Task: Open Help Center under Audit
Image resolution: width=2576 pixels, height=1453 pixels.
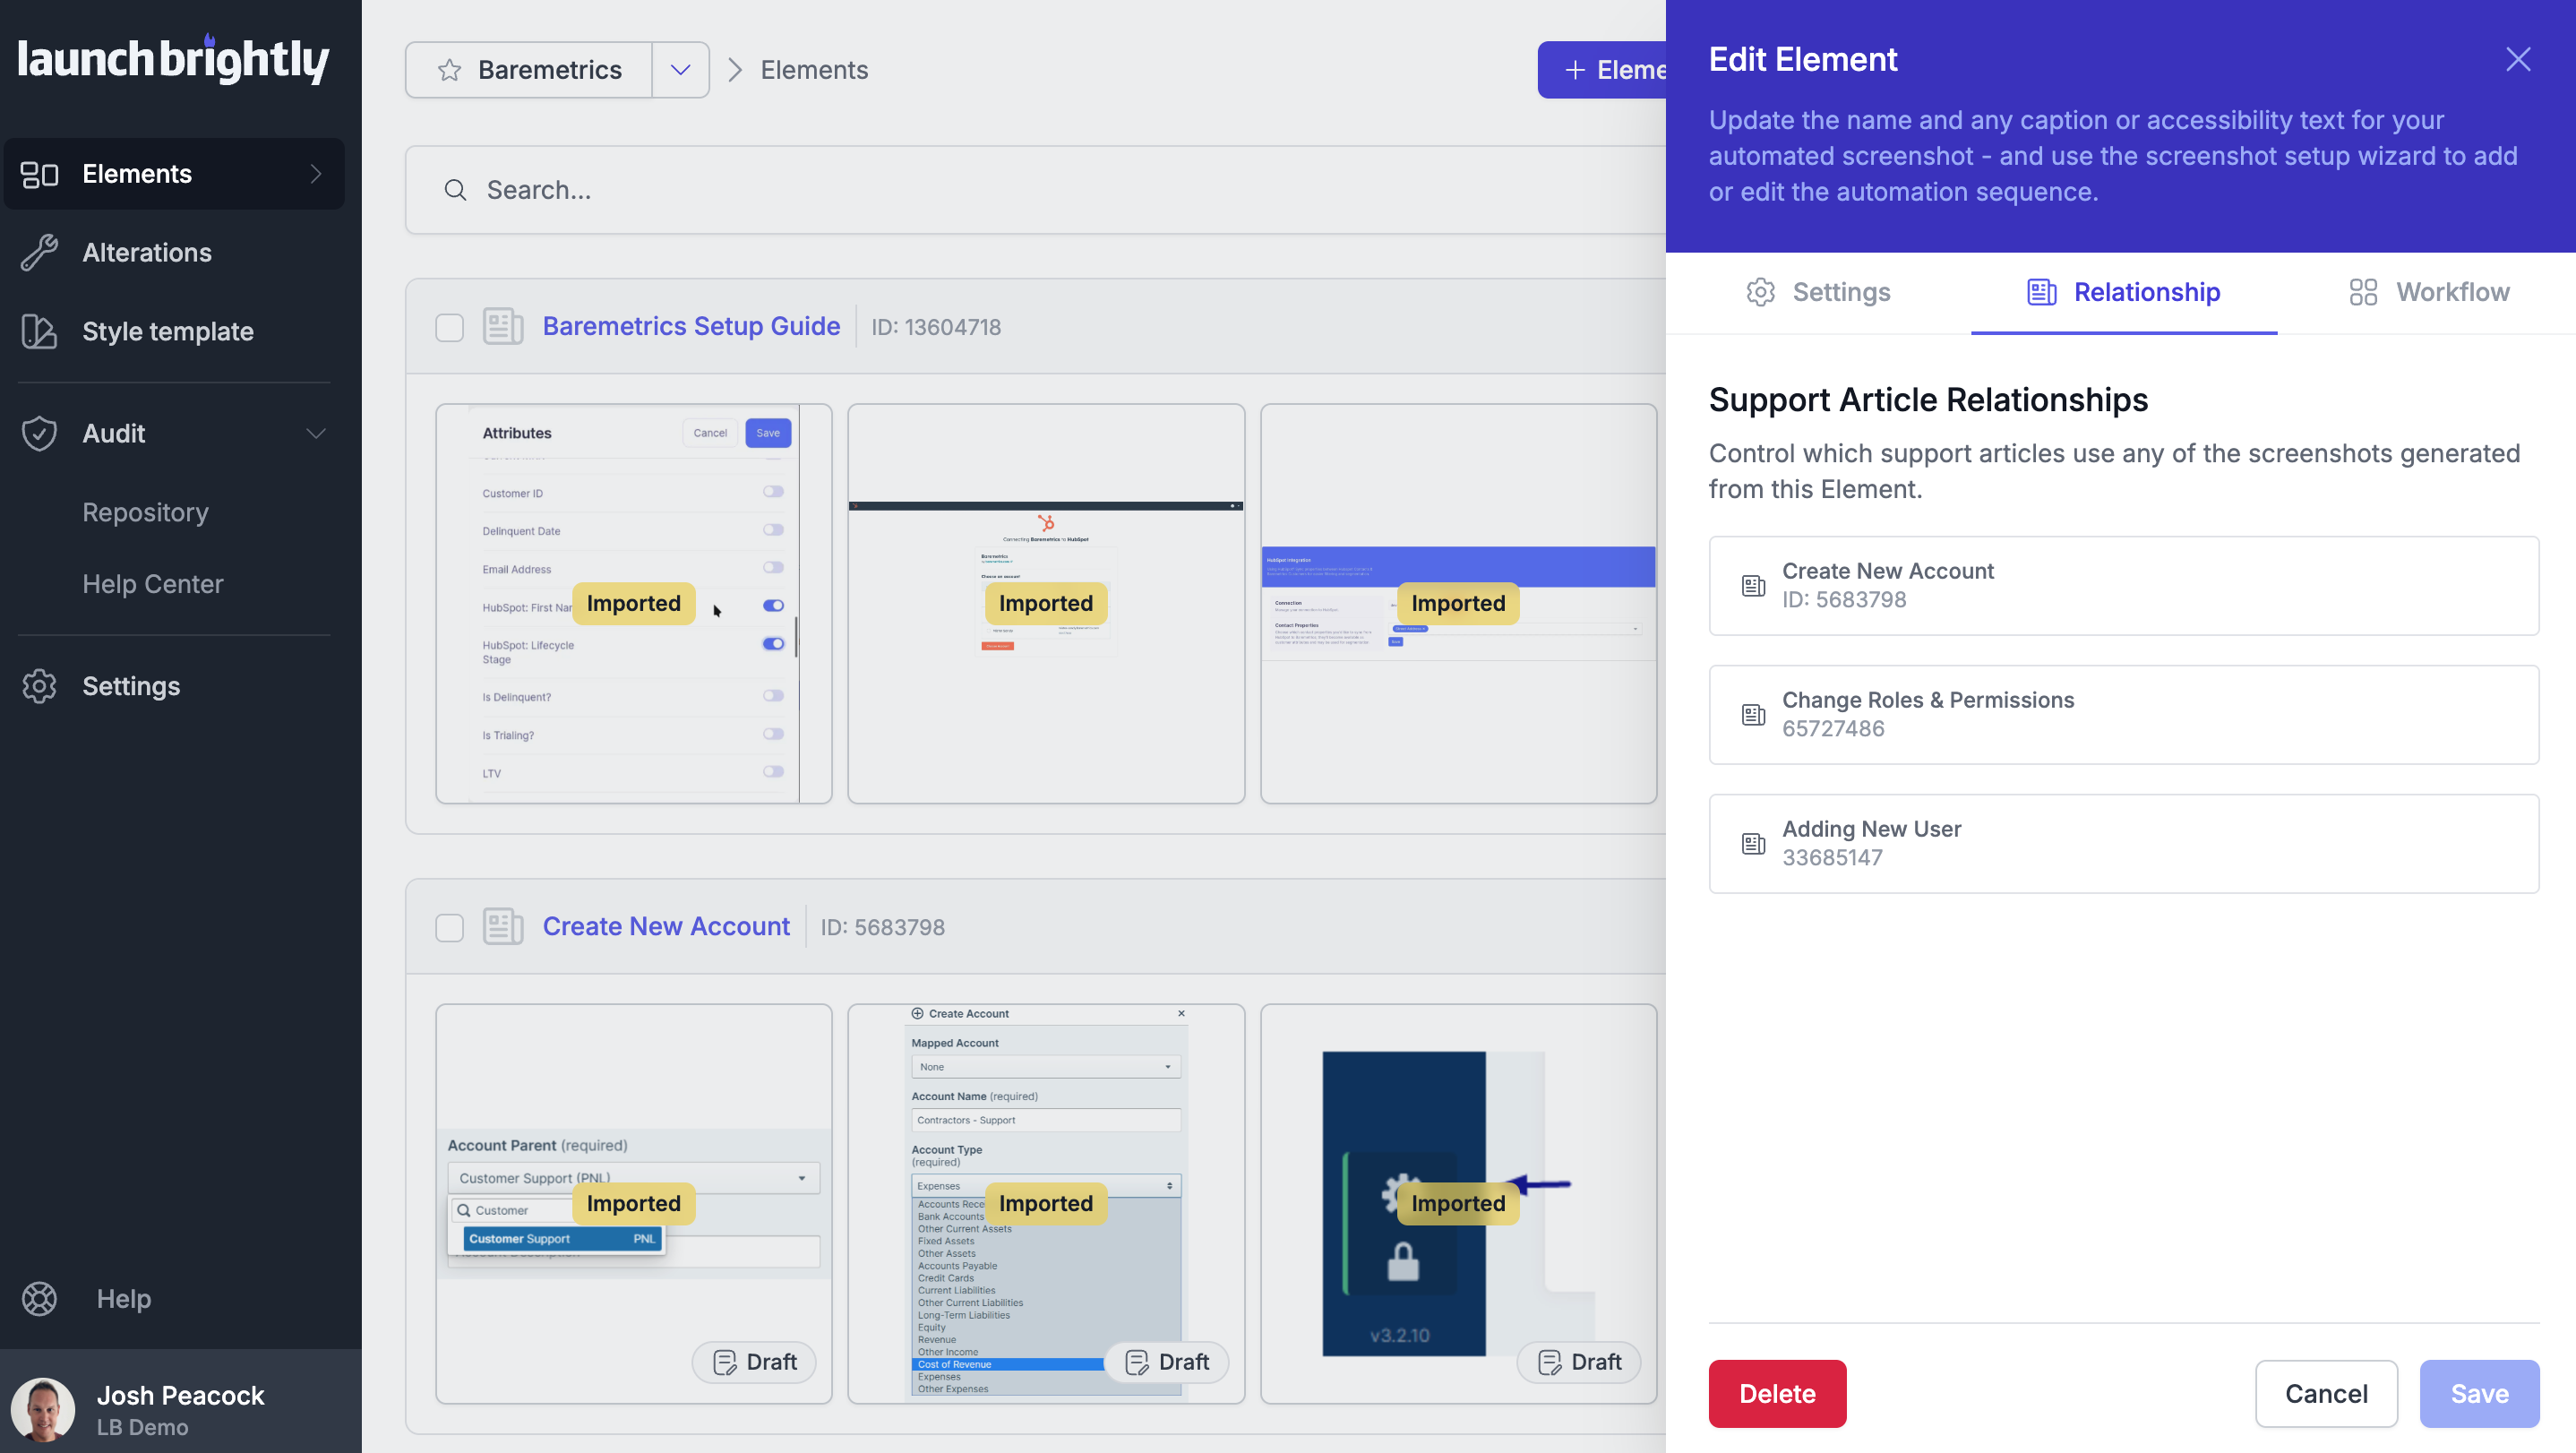Action: click(152, 584)
